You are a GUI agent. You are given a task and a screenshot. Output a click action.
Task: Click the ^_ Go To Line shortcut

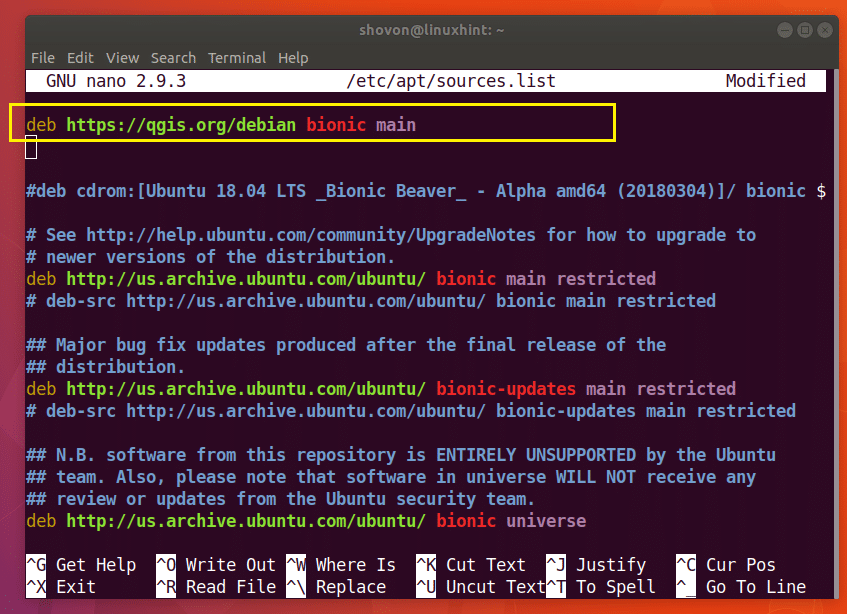741,587
